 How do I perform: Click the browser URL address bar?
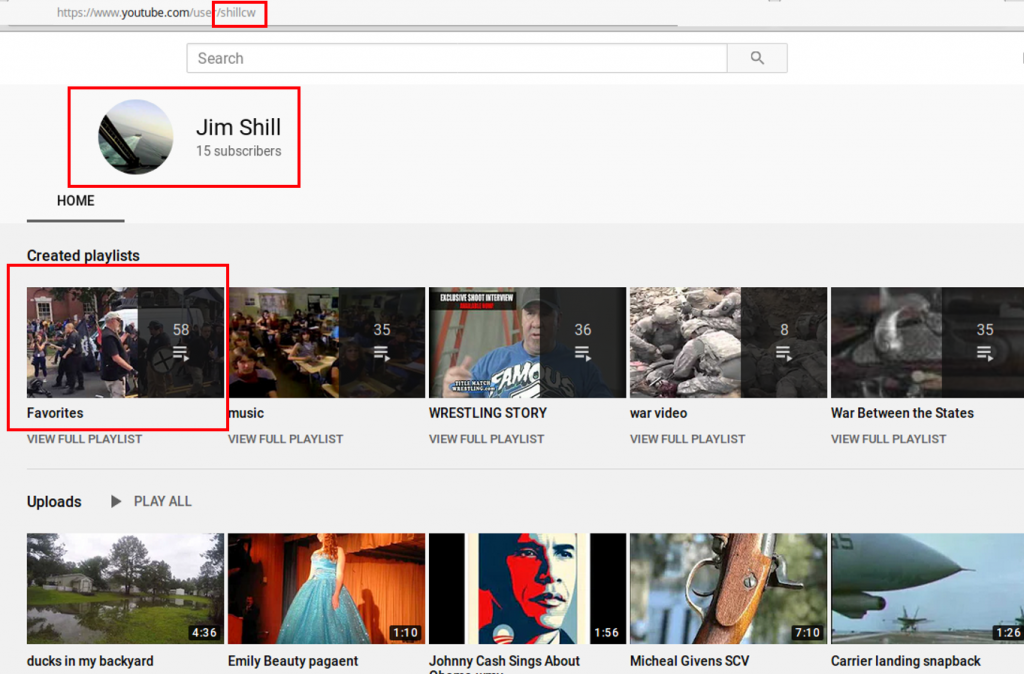point(400,13)
